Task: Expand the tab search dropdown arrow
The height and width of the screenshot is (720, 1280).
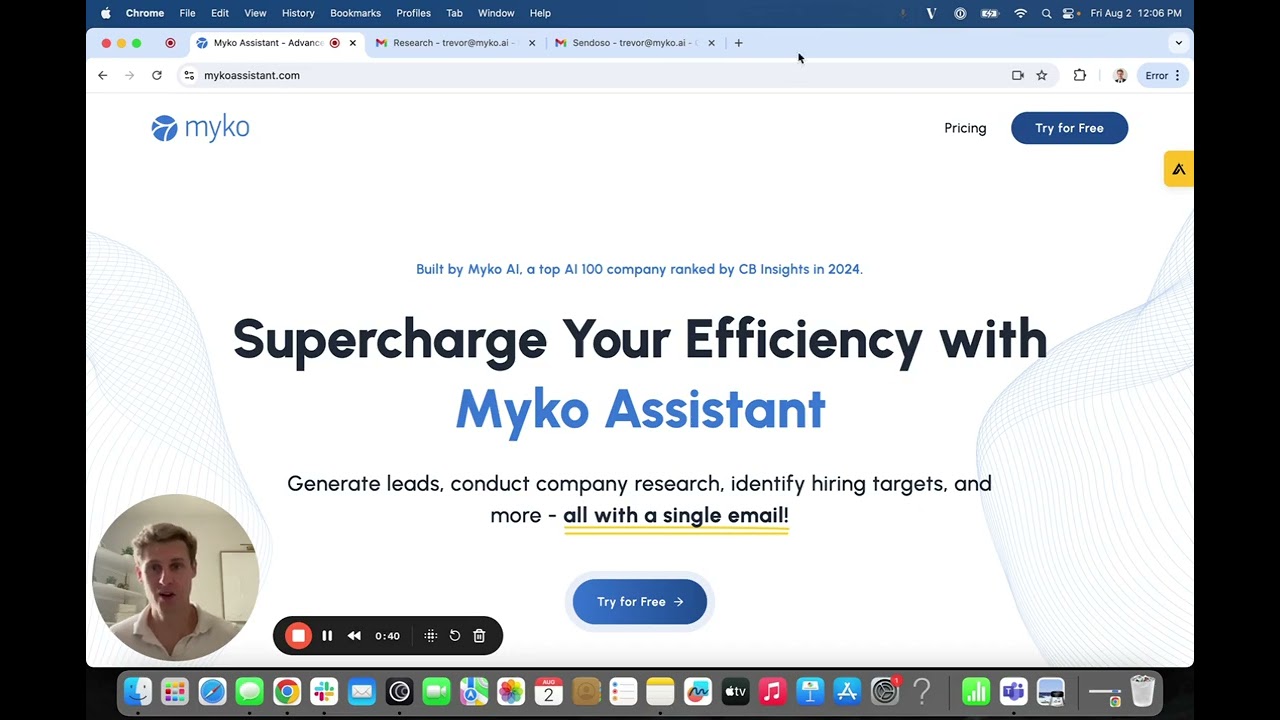Action: [1178, 43]
